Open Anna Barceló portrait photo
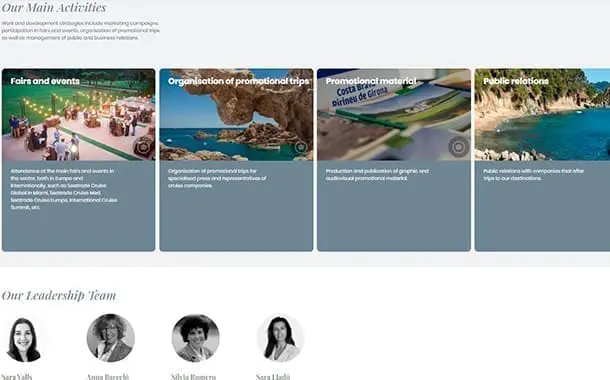 110,338
